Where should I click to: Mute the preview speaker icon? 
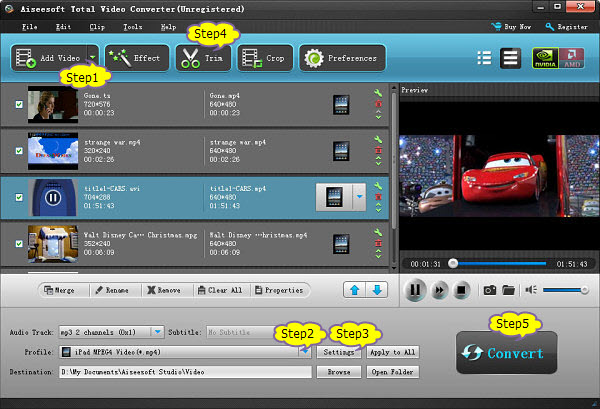pyautogui.click(x=531, y=290)
